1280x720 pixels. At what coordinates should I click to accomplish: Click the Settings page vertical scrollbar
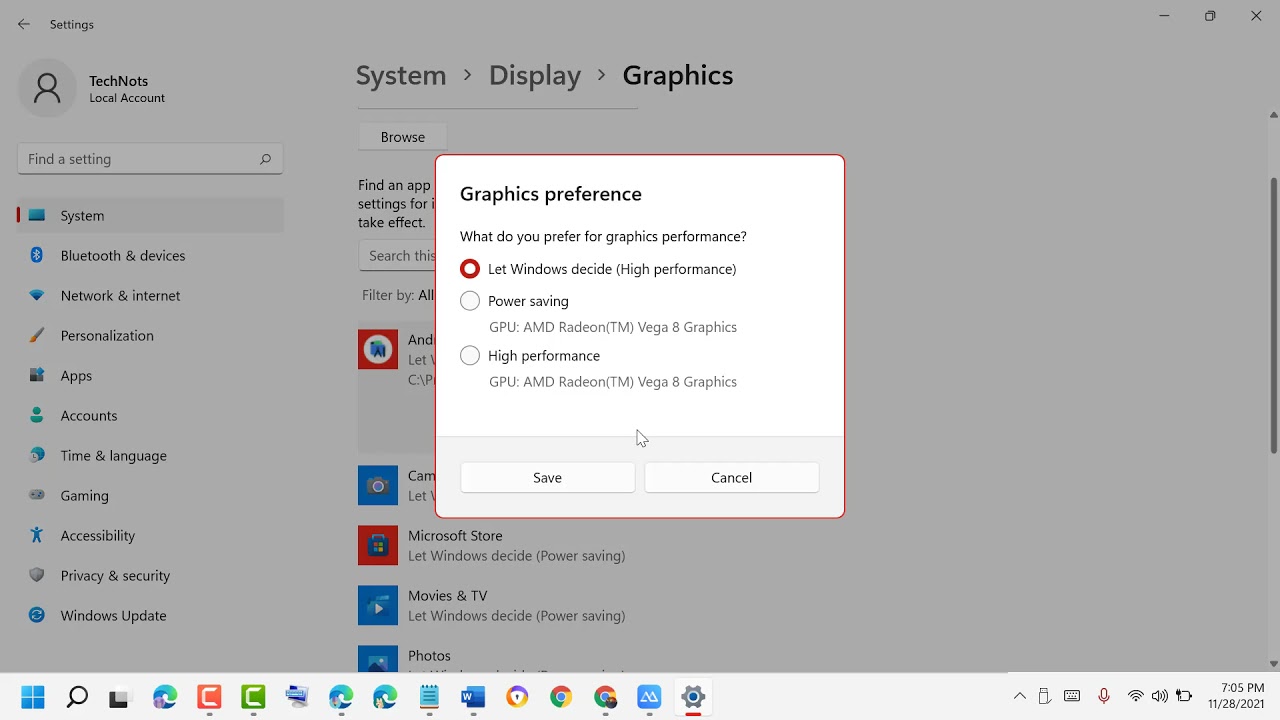click(x=1273, y=315)
